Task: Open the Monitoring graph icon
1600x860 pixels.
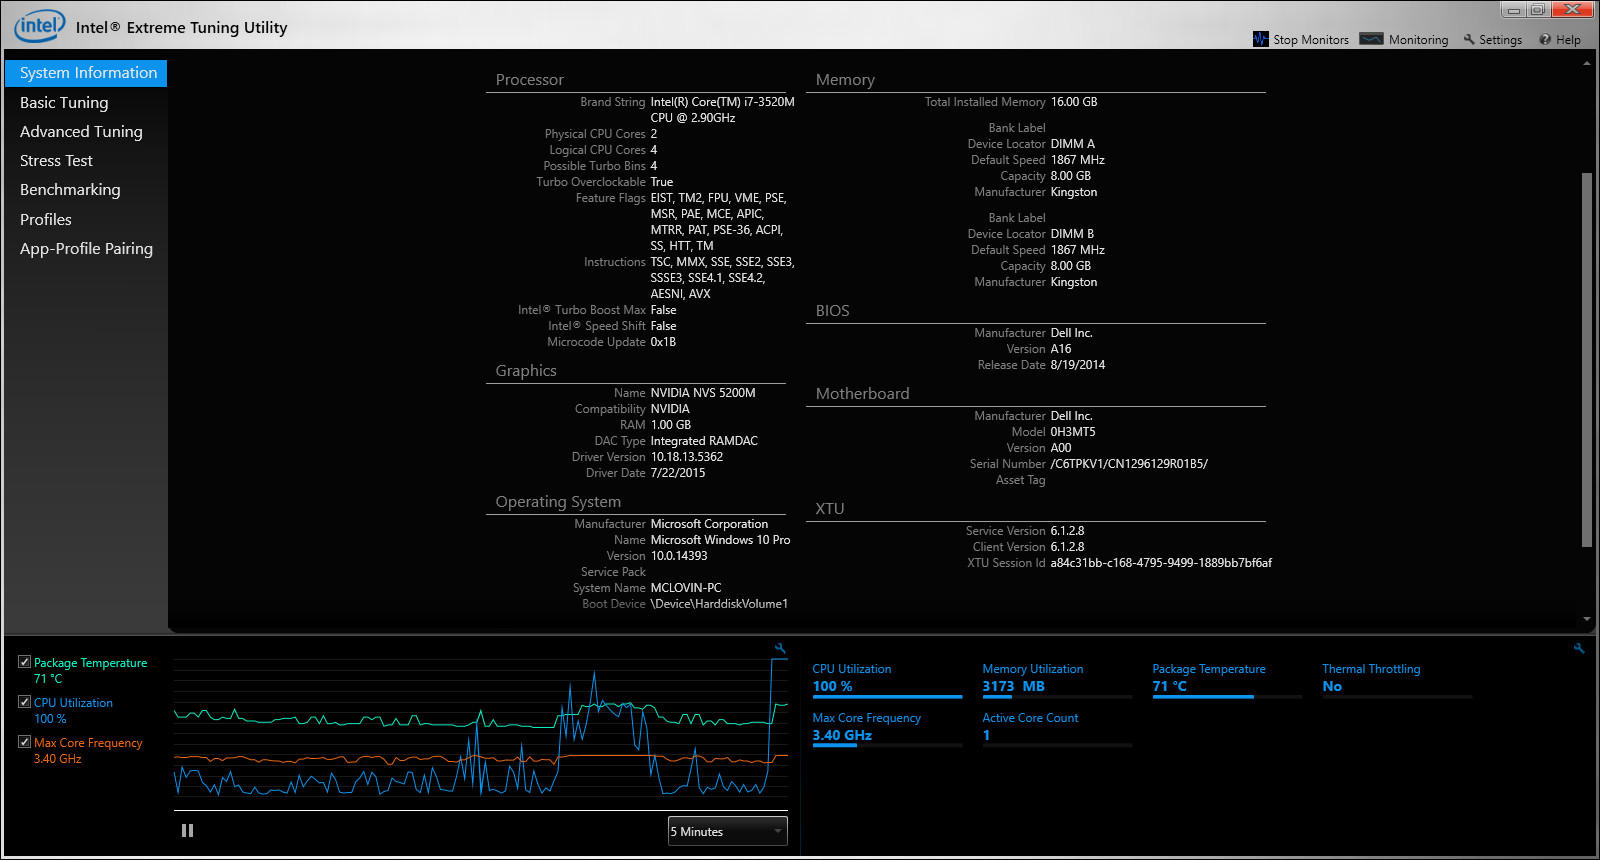Action: point(1371,39)
